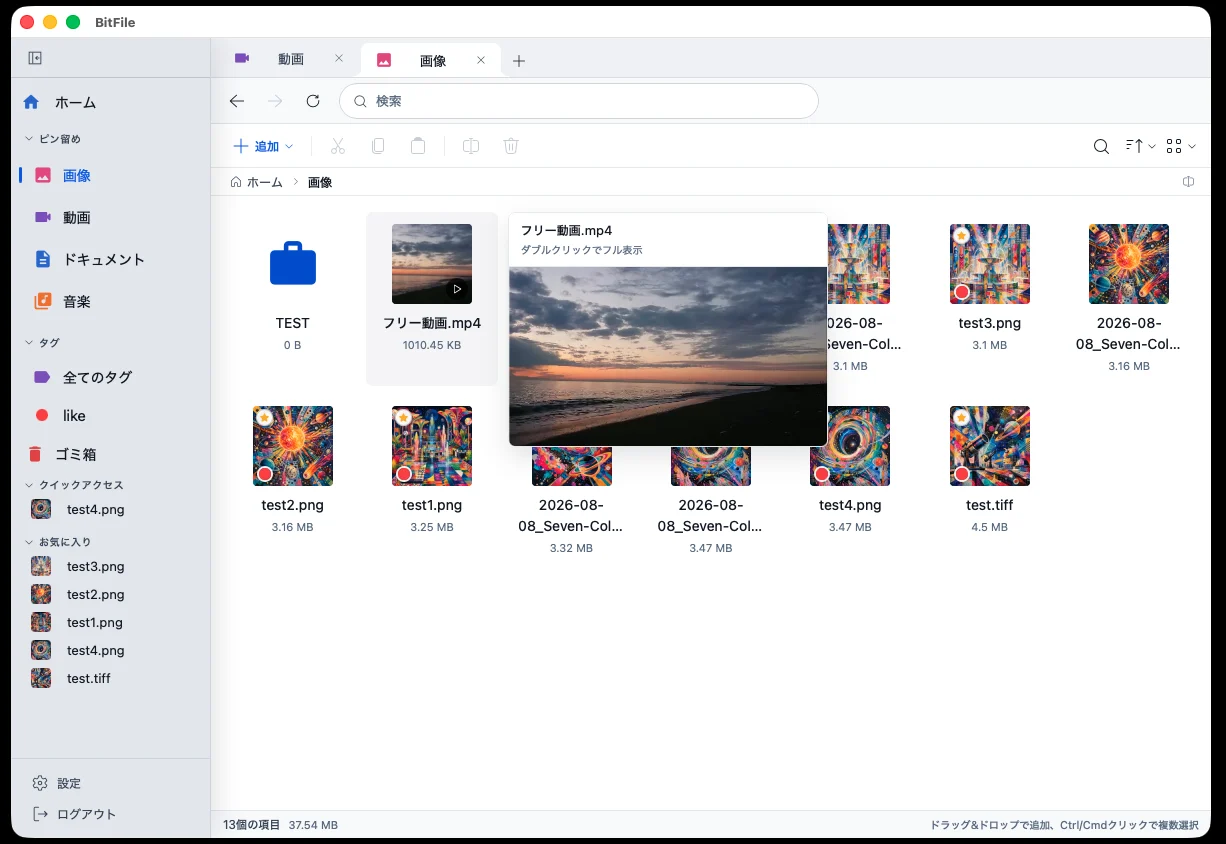Toggle the preview pane icon right of breadcrumb
This screenshot has width=1226, height=844.
click(x=1189, y=182)
